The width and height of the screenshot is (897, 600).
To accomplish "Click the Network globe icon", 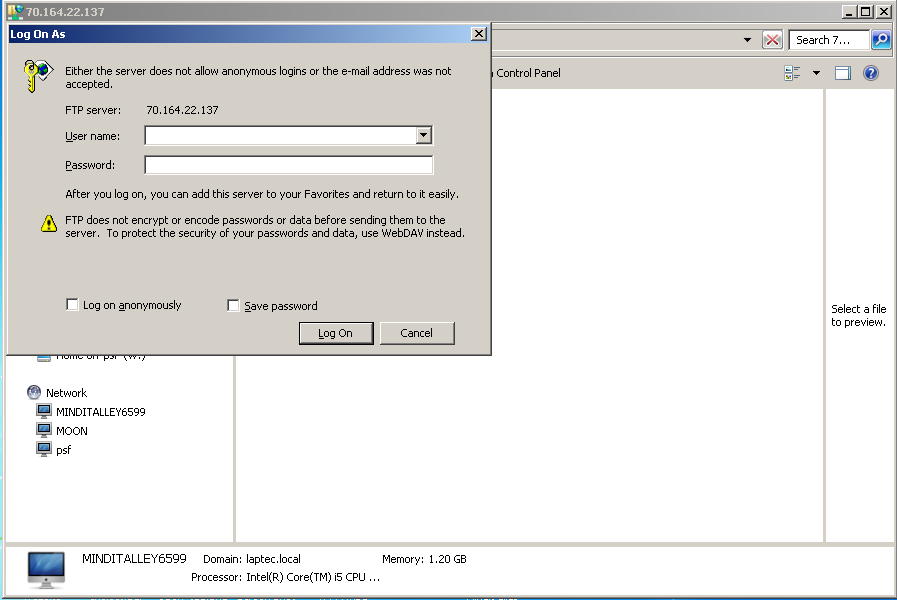I will tap(35, 393).
